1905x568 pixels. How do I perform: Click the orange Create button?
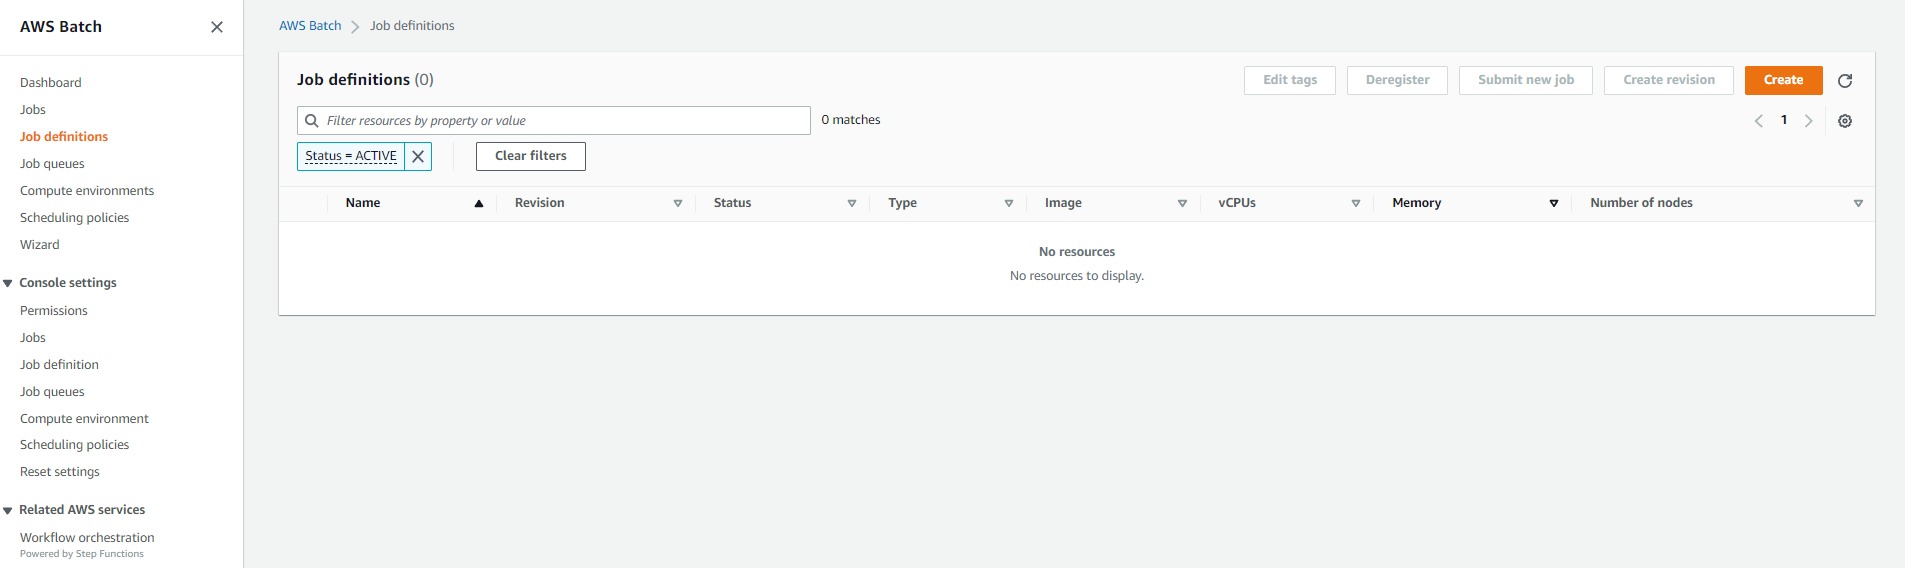[1783, 80]
